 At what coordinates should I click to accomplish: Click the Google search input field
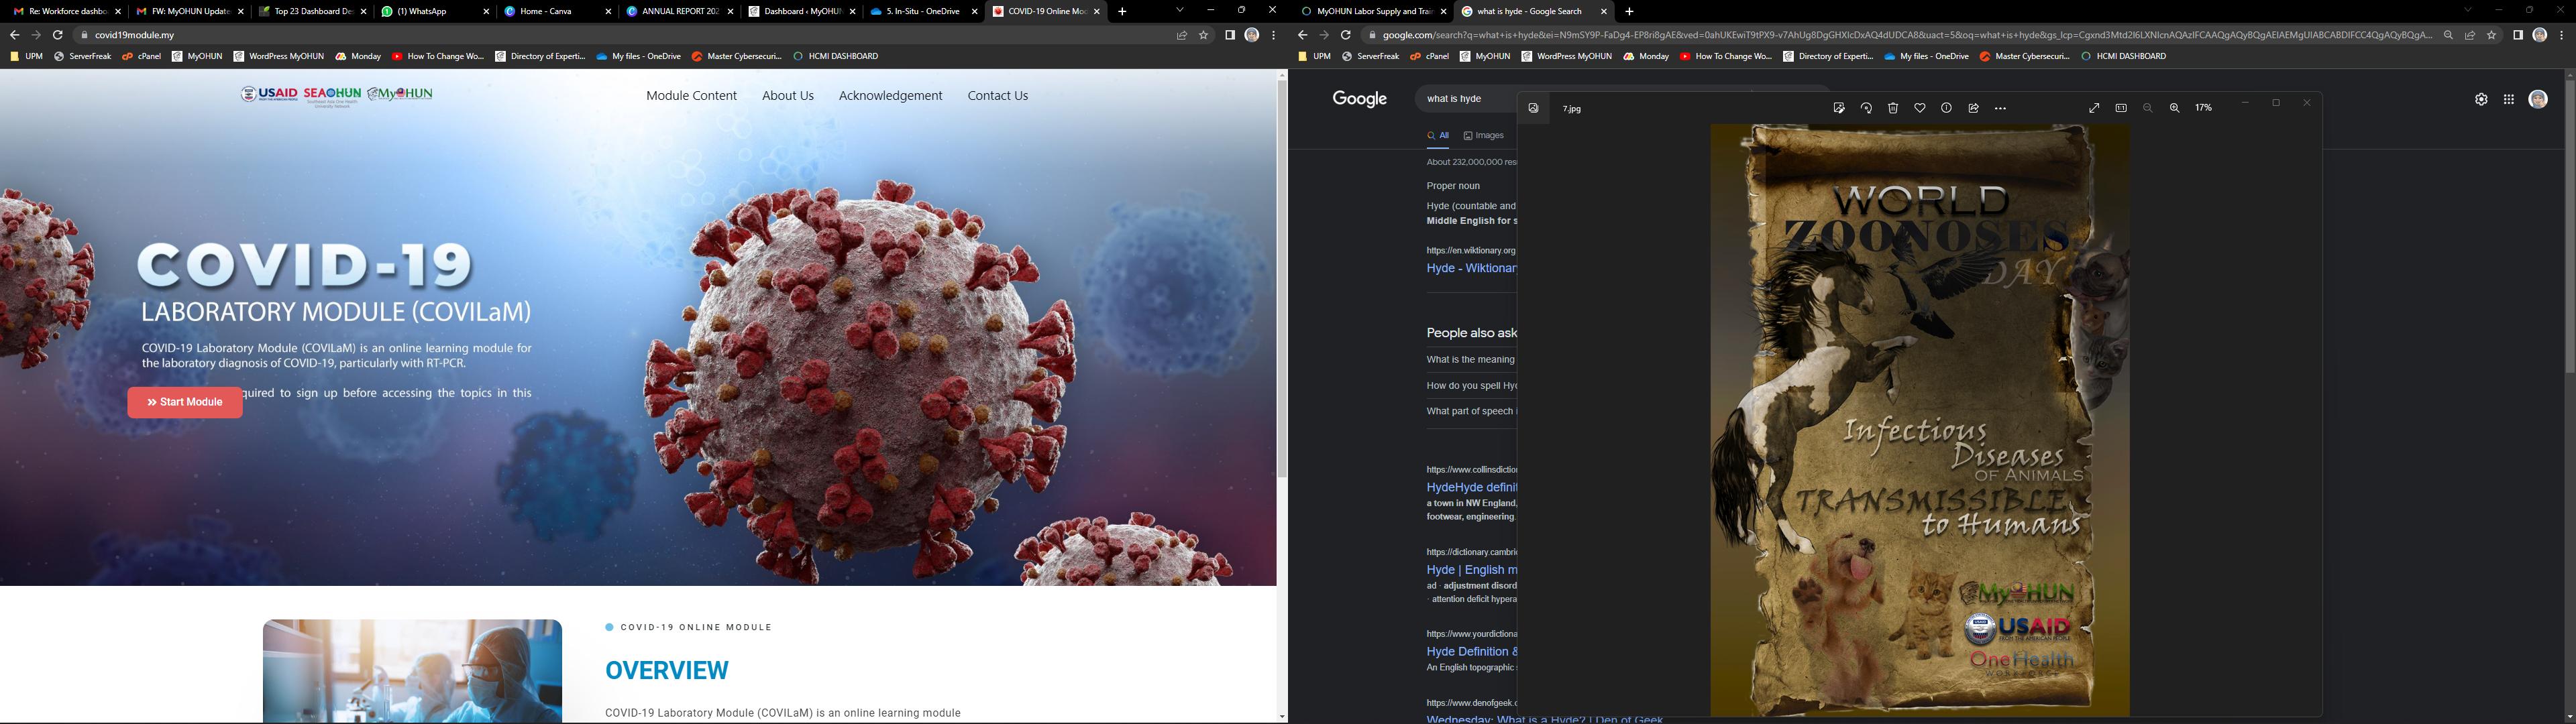1465,99
